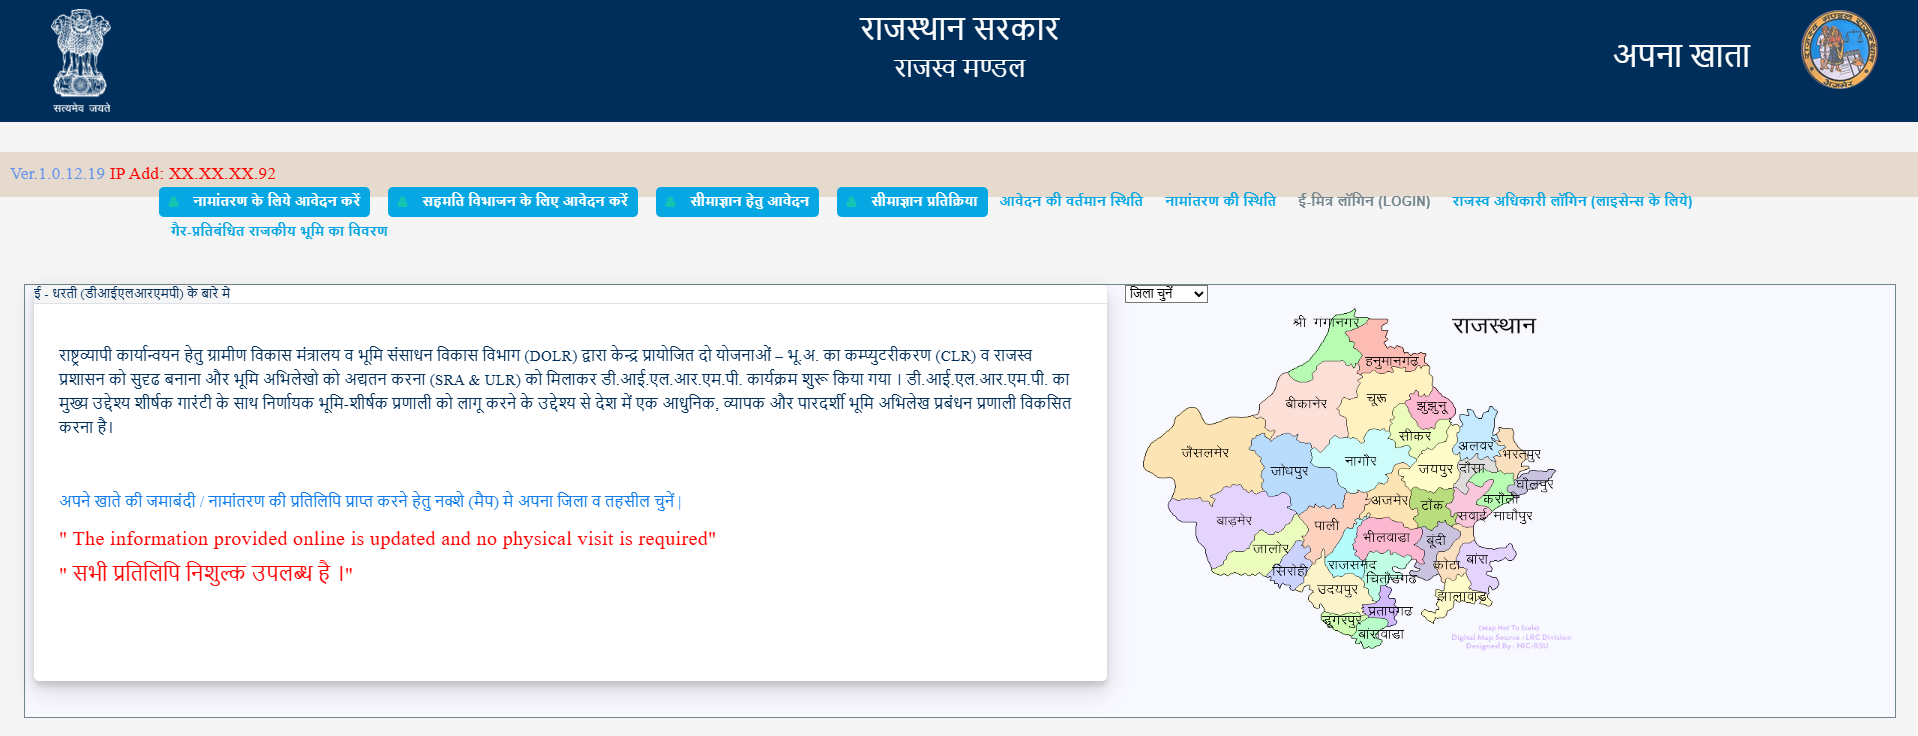
Task: Select बीकानेर district on the map
Action: point(1306,404)
